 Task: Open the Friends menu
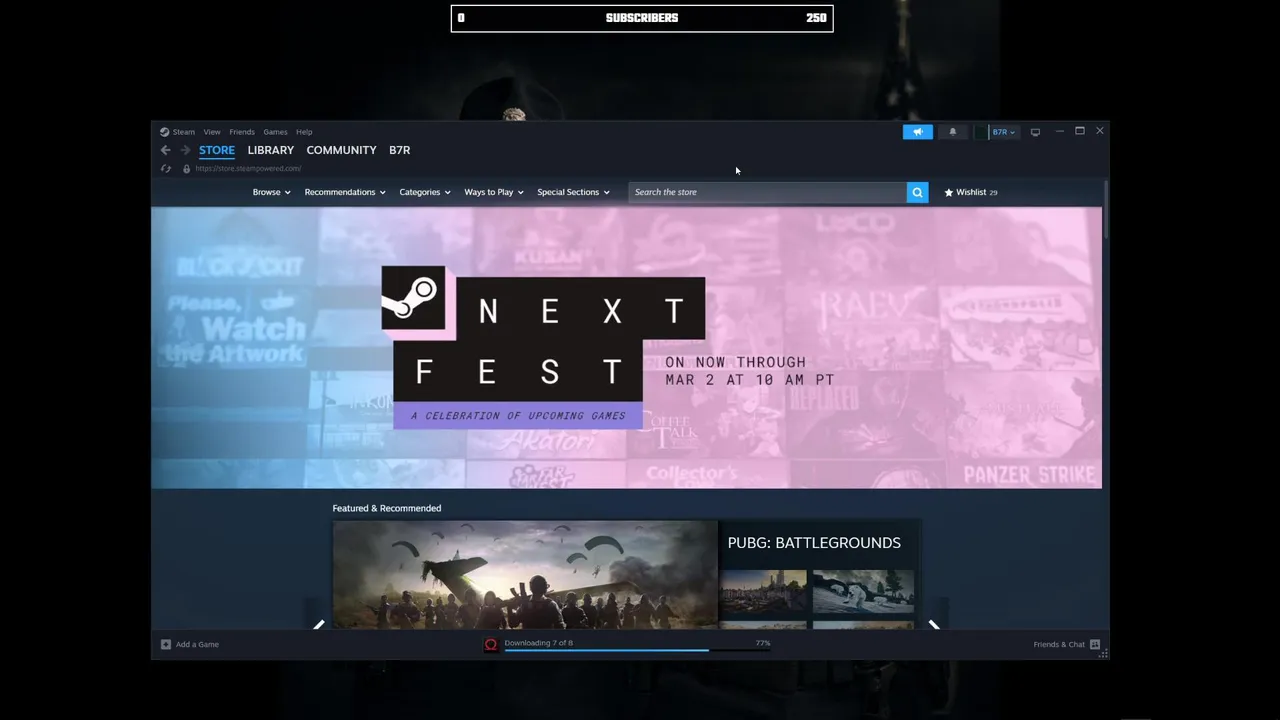pos(242,132)
